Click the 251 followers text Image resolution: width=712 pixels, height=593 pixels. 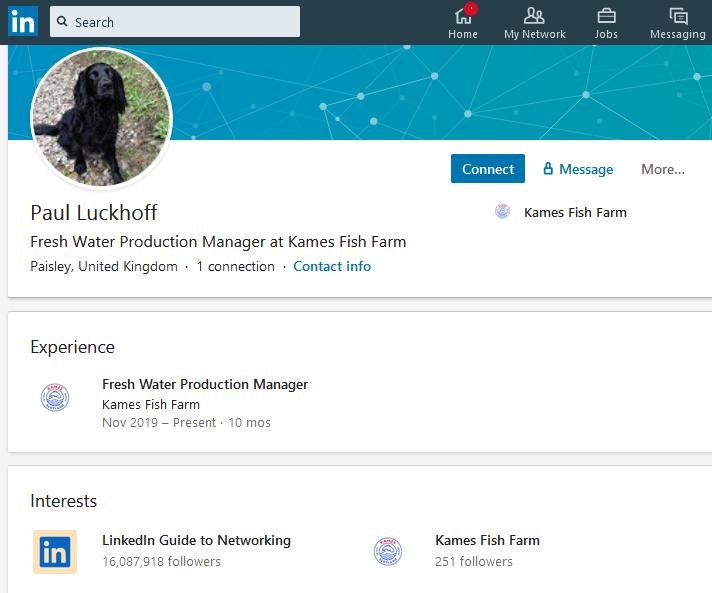tap(474, 562)
